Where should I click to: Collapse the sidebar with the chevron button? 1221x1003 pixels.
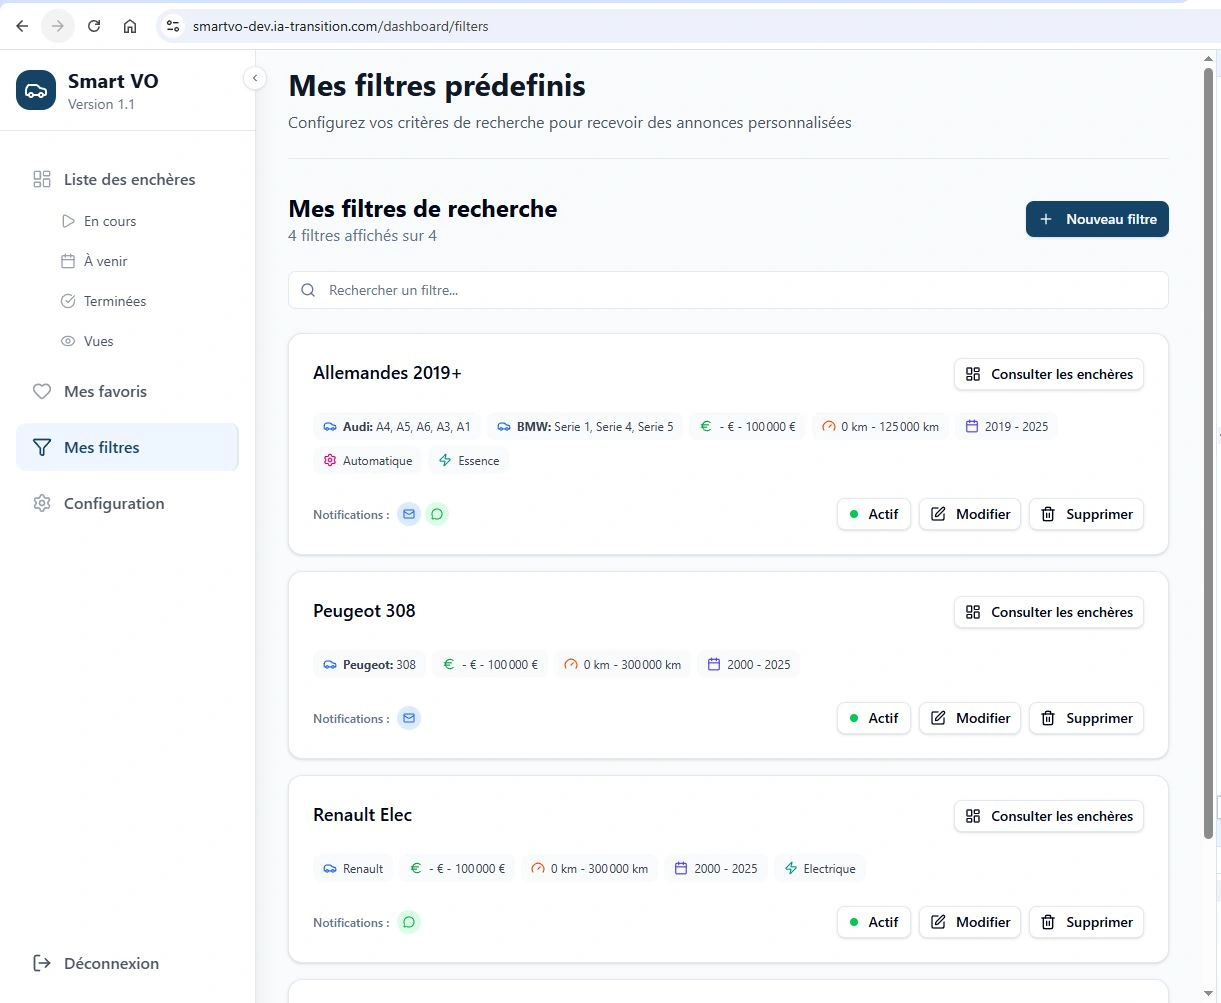(x=255, y=78)
